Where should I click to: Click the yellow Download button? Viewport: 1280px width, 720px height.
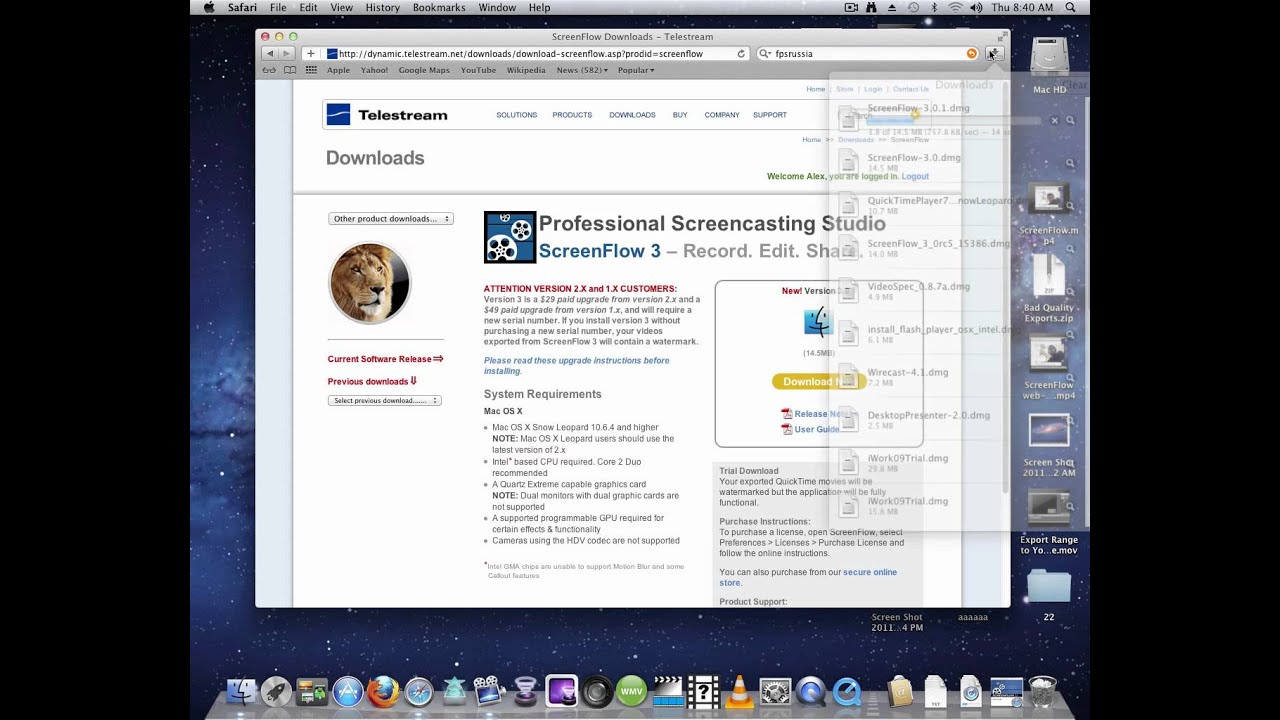coord(818,381)
